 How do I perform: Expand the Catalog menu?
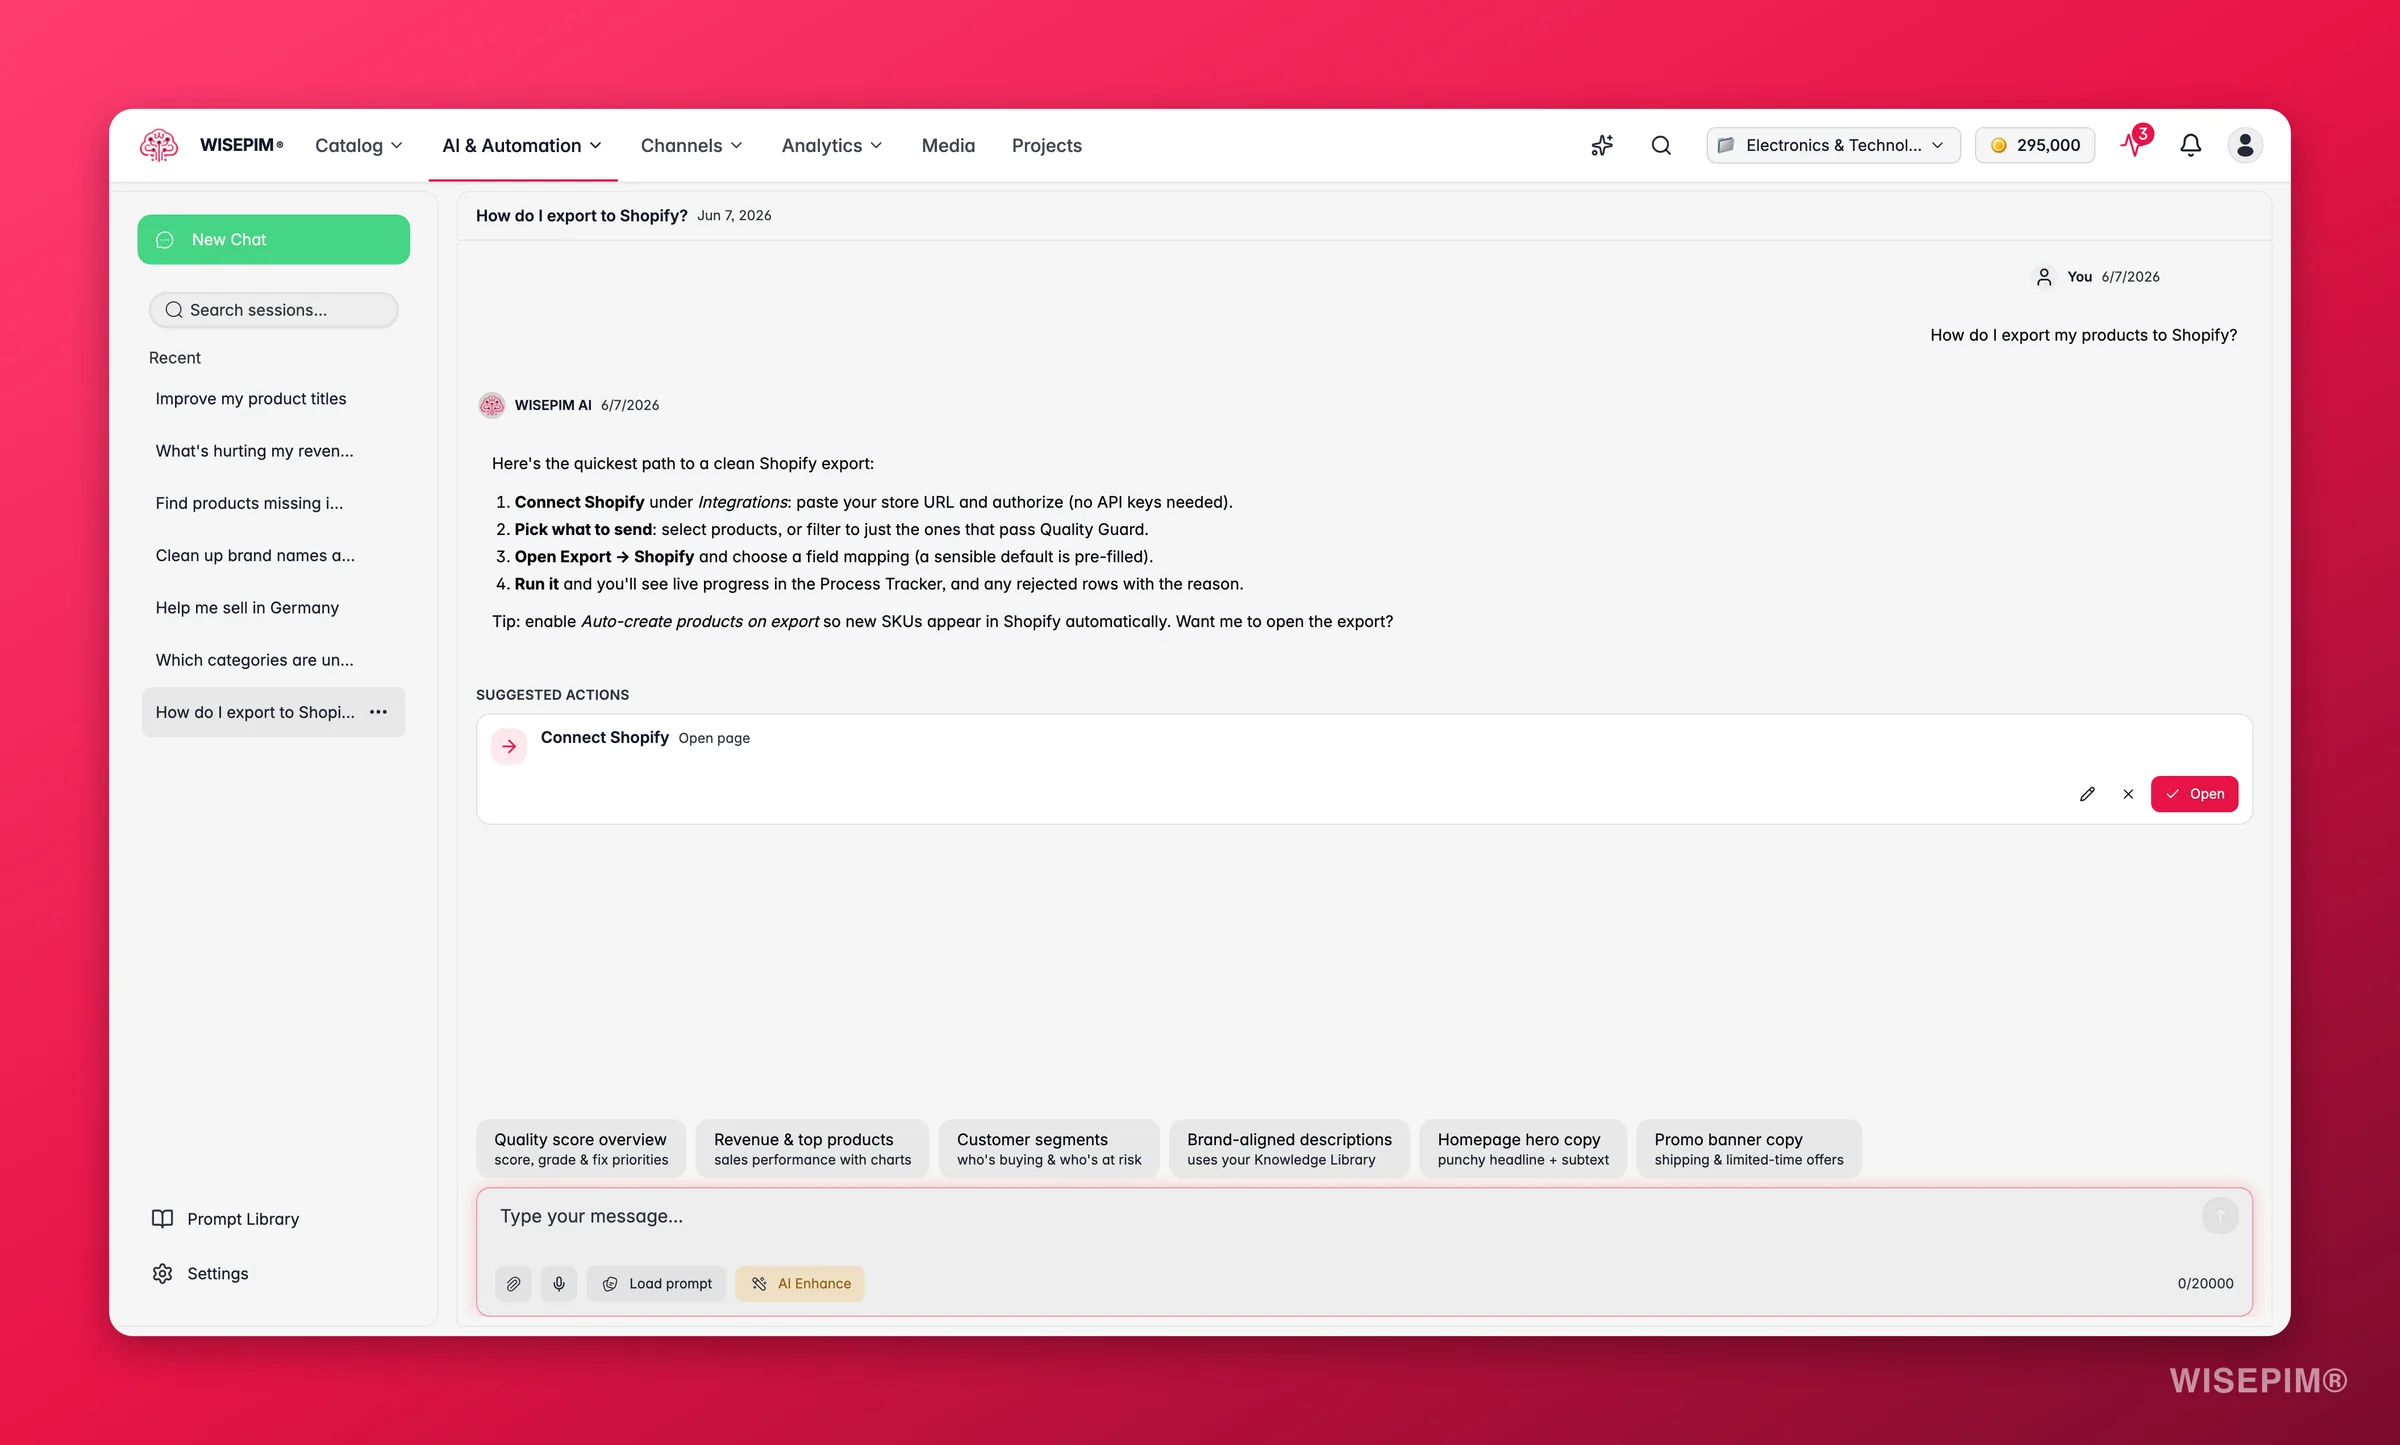click(358, 145)
